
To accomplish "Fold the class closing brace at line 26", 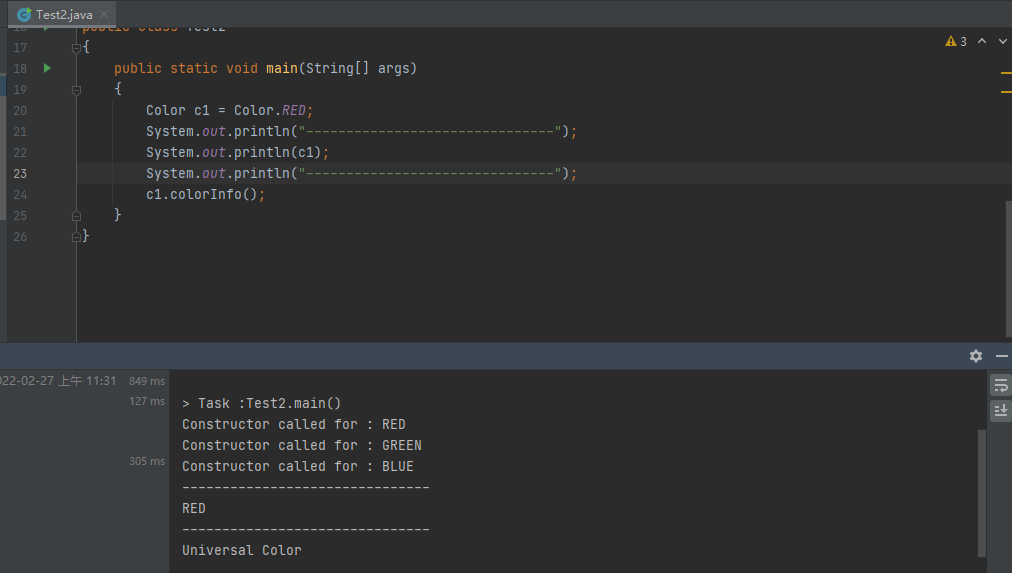I will tap(76, 236).
